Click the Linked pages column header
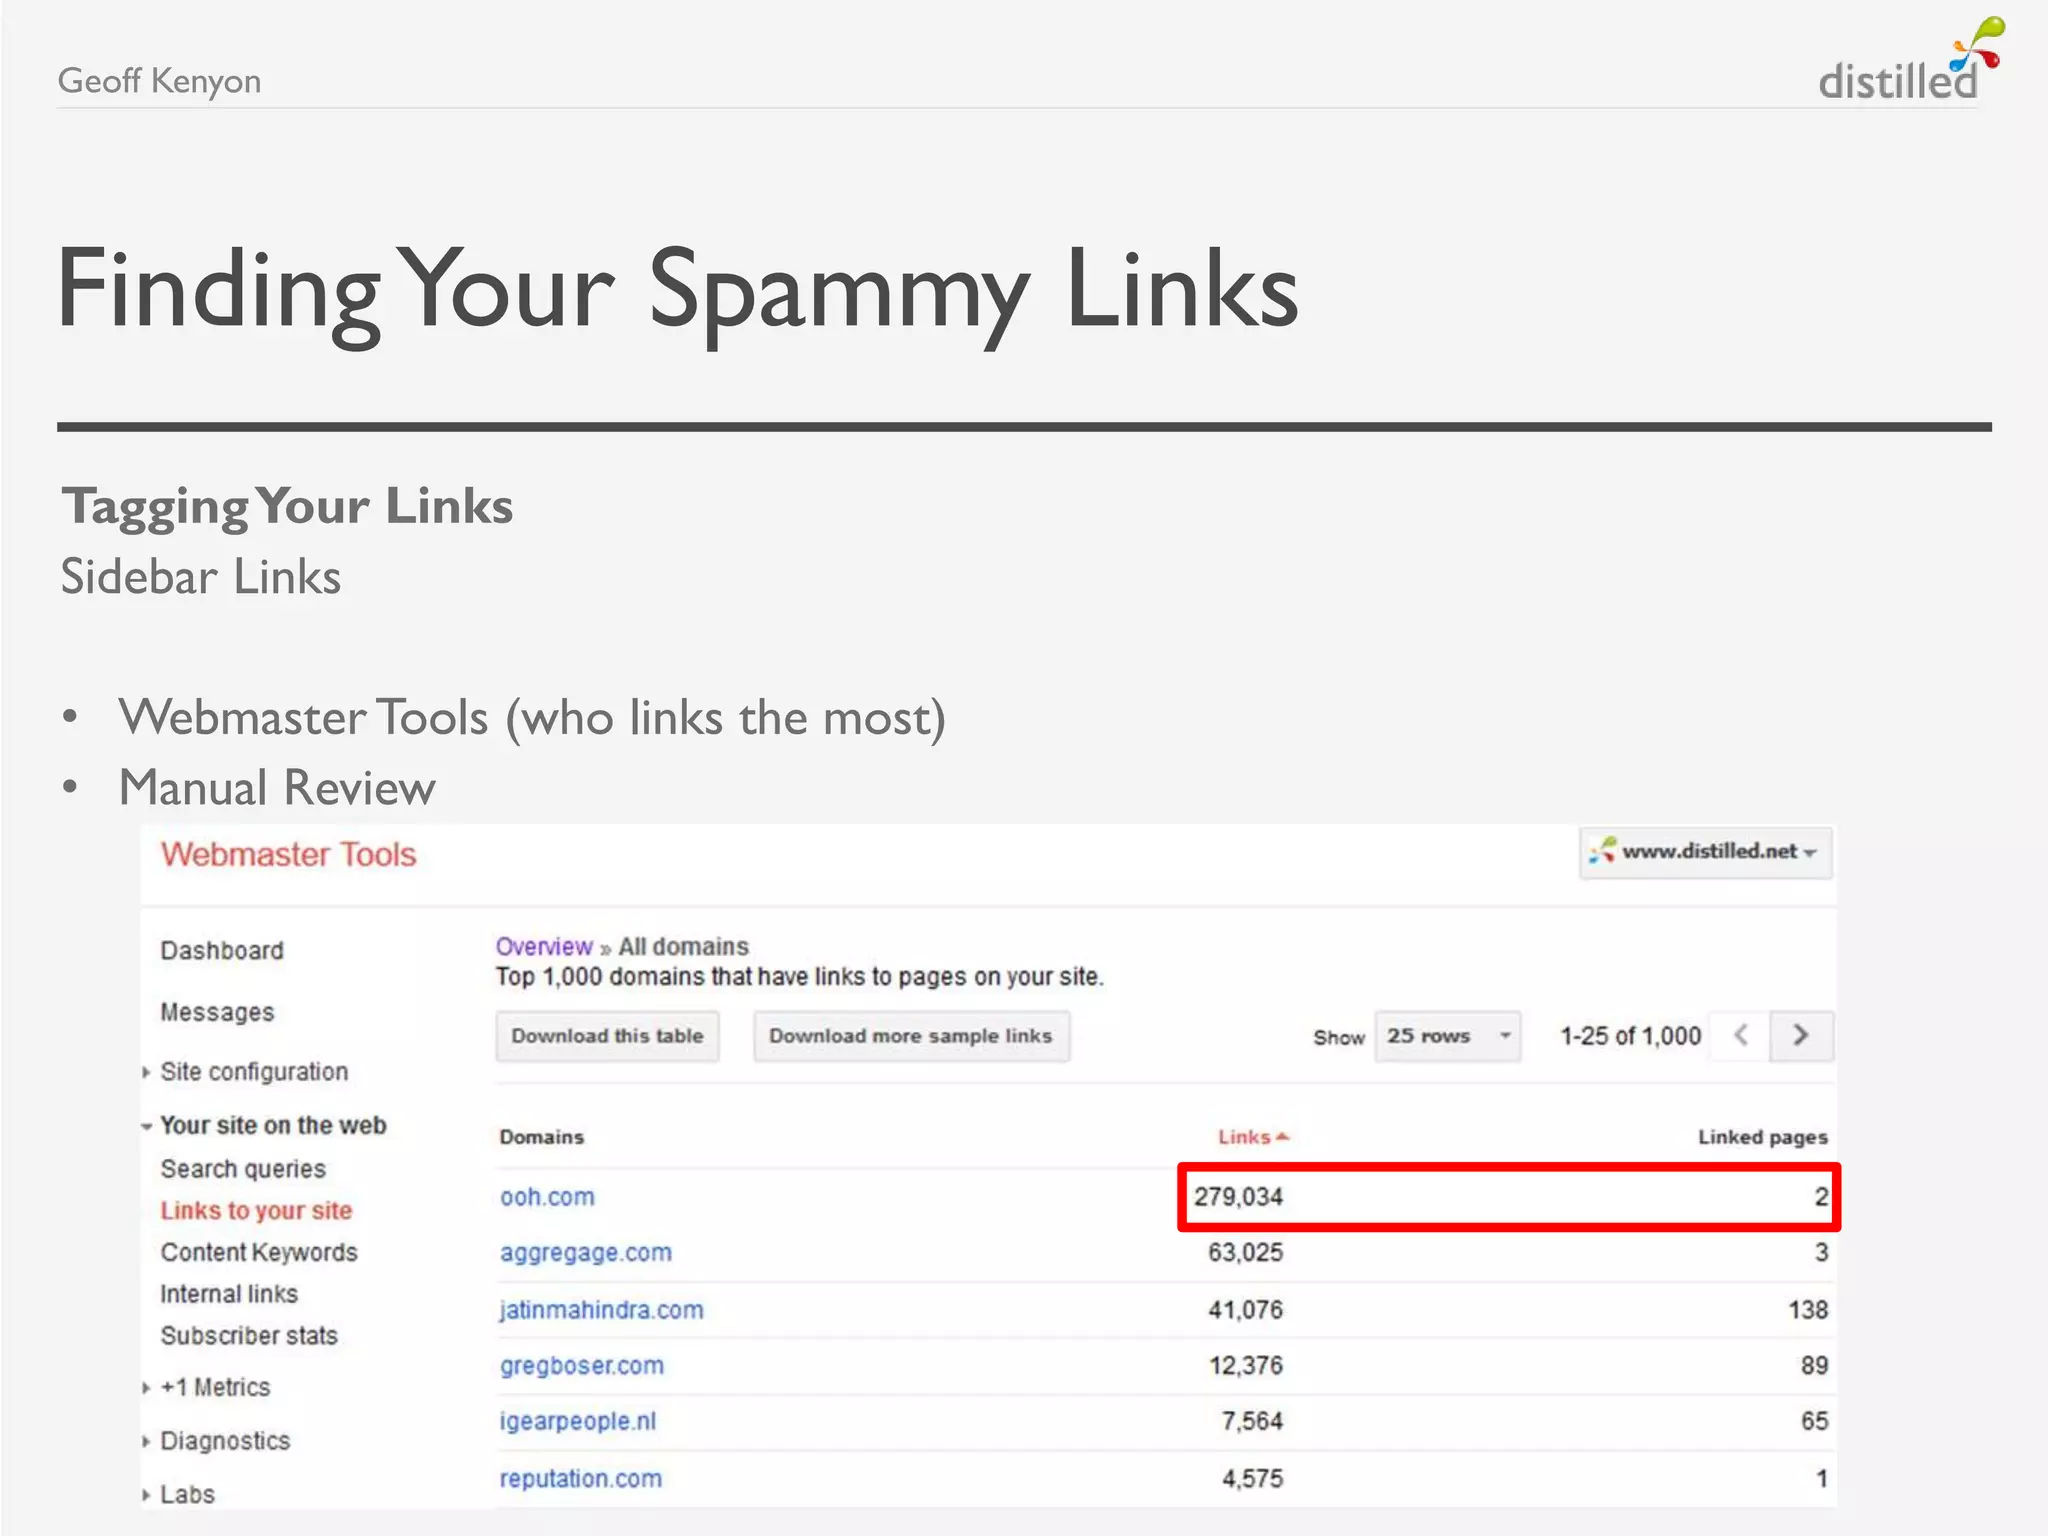The height and width of the screenshot is (1536, 2048). pos(1763,1137)
